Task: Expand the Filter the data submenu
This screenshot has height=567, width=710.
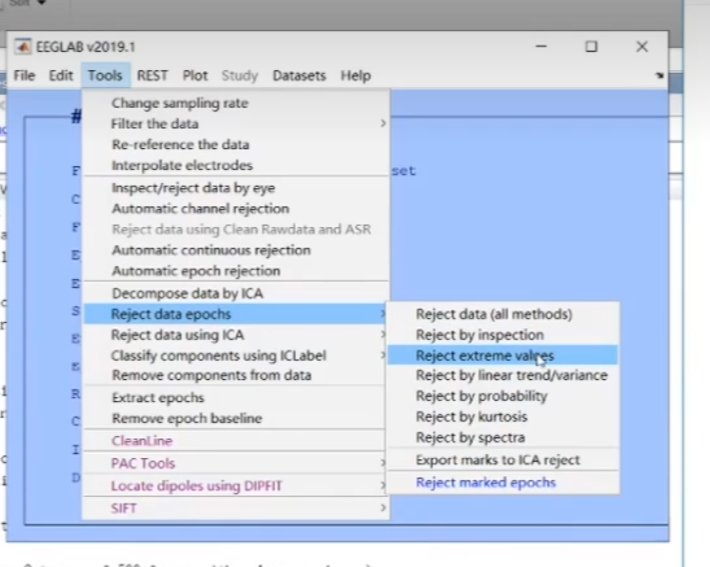Action: 382,124
